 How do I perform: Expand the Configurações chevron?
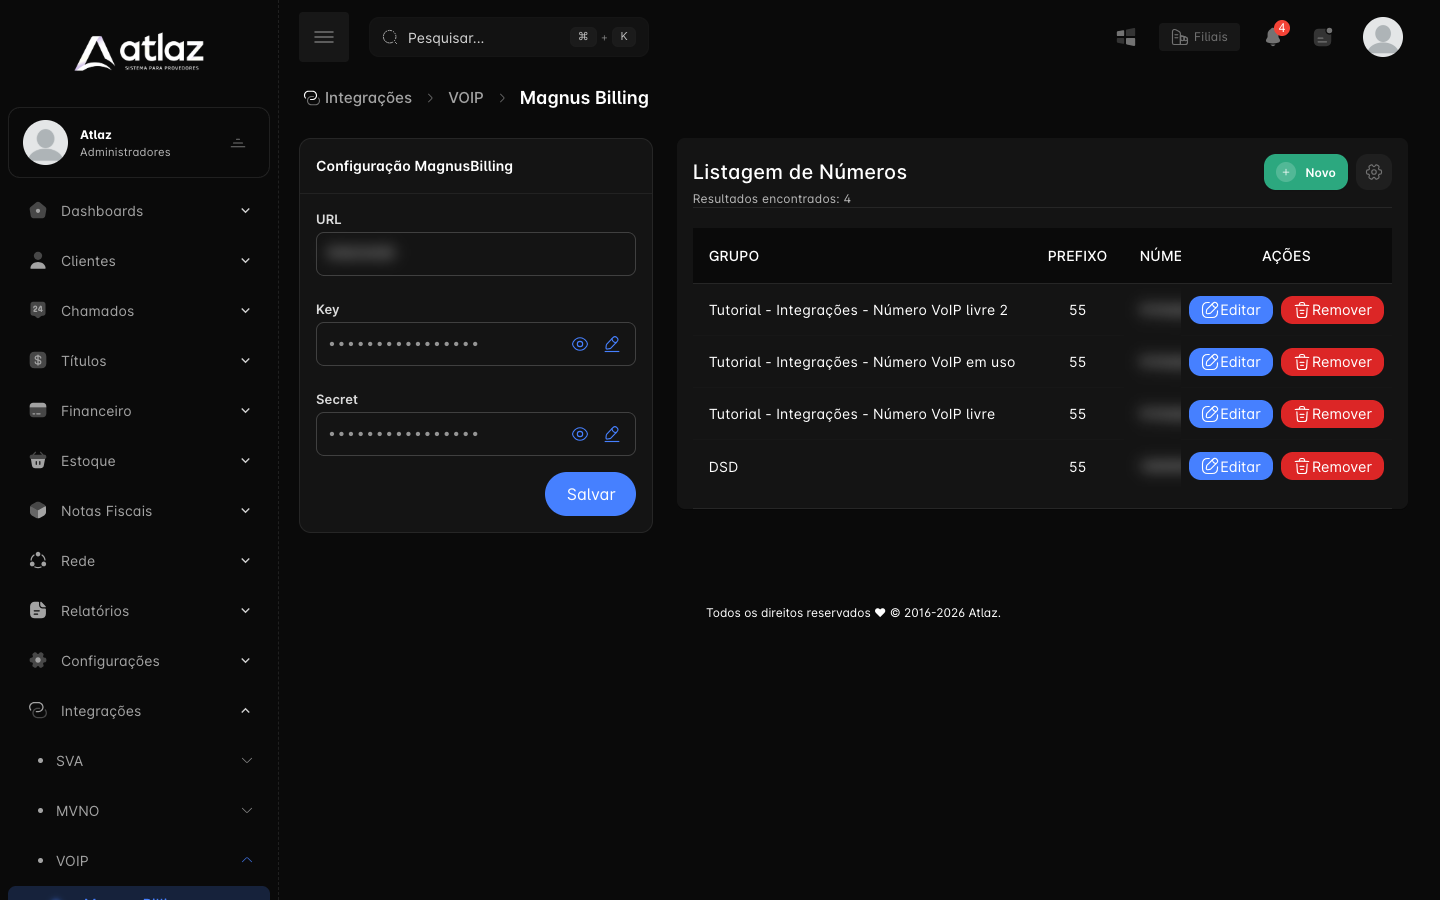245,661
